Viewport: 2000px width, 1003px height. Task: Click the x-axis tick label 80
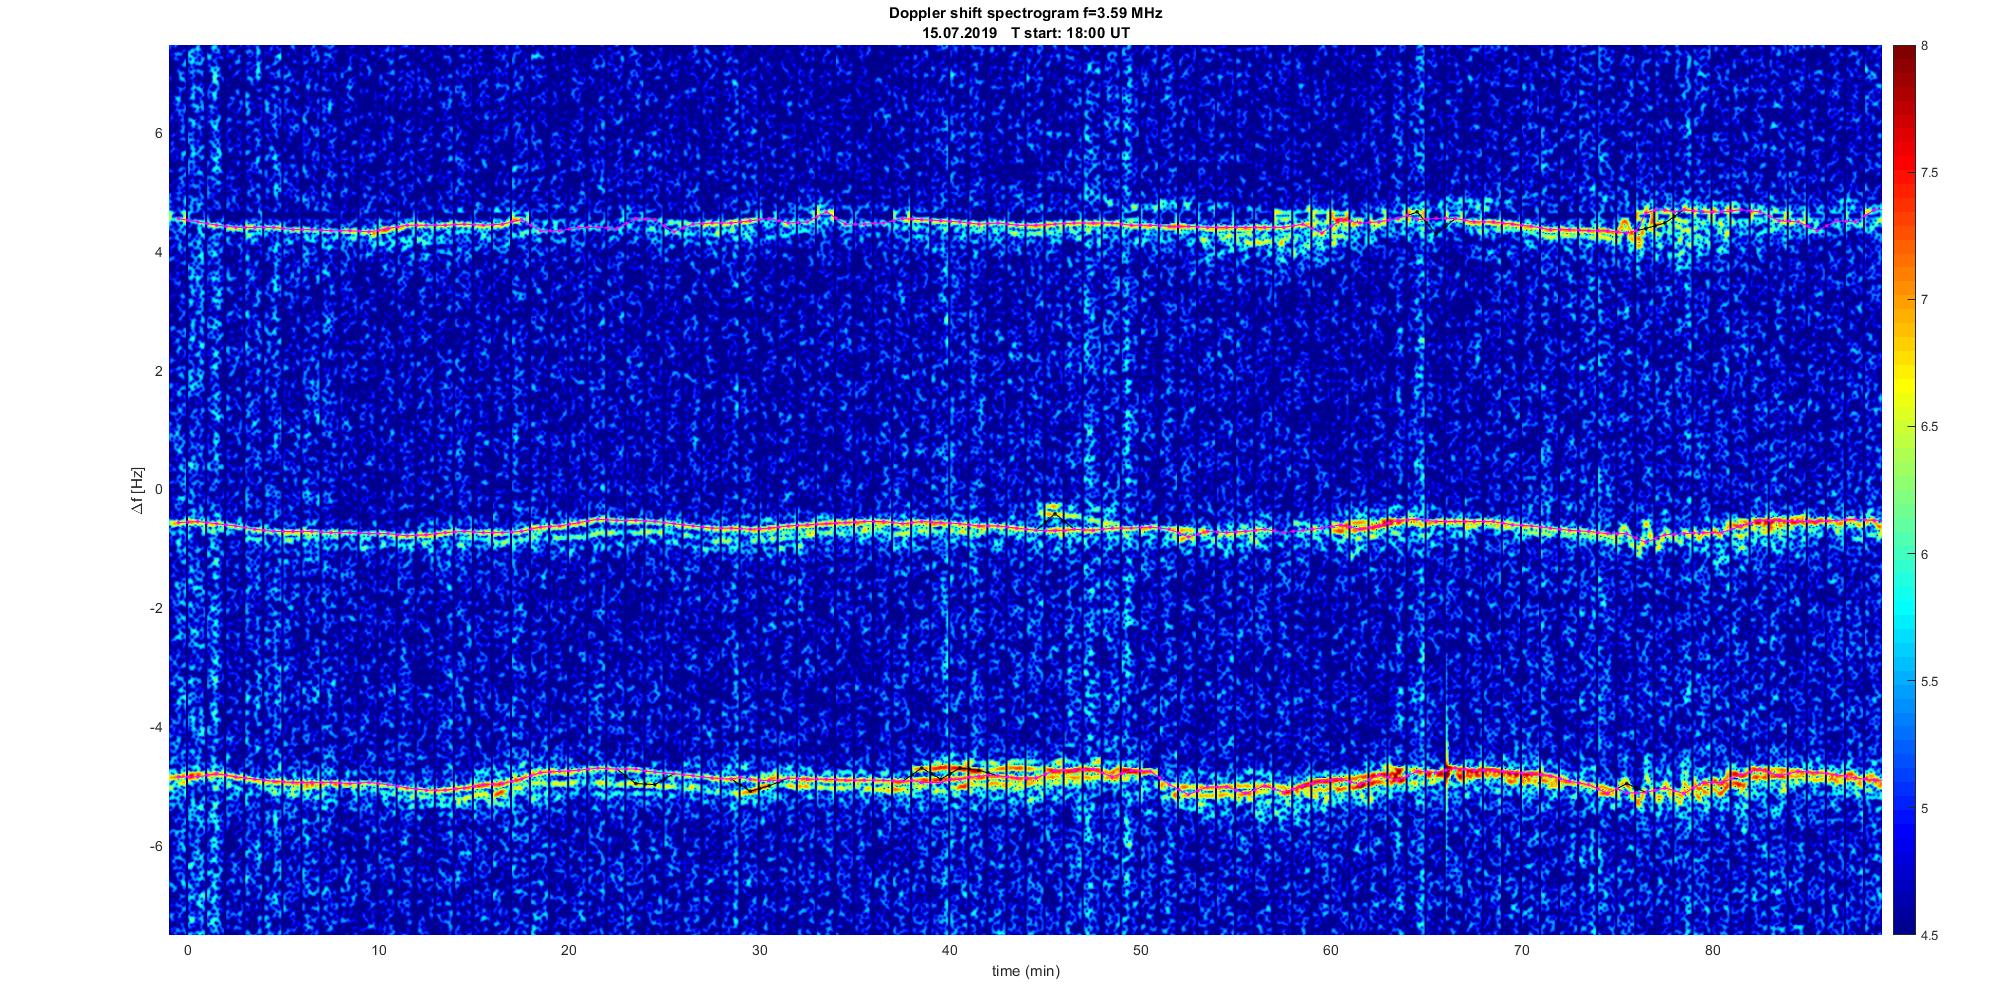(x=1712, y=950)
